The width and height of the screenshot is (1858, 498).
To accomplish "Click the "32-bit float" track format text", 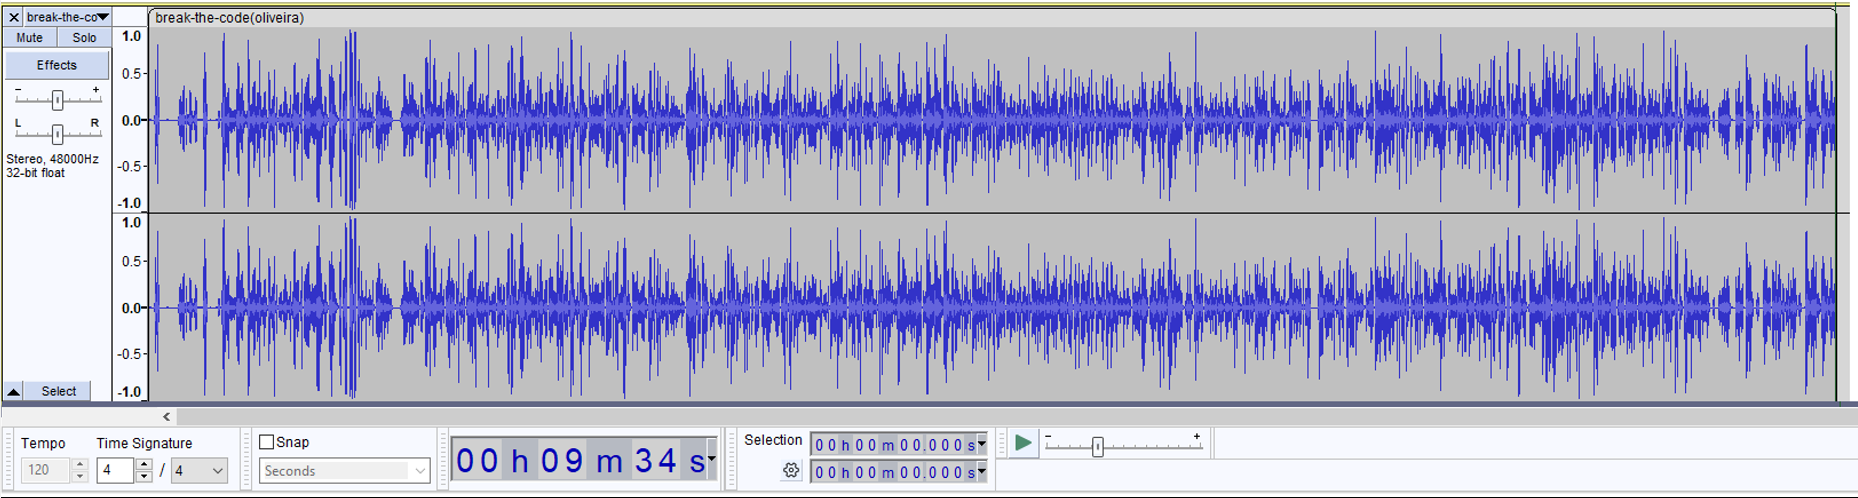I will 36,173.
